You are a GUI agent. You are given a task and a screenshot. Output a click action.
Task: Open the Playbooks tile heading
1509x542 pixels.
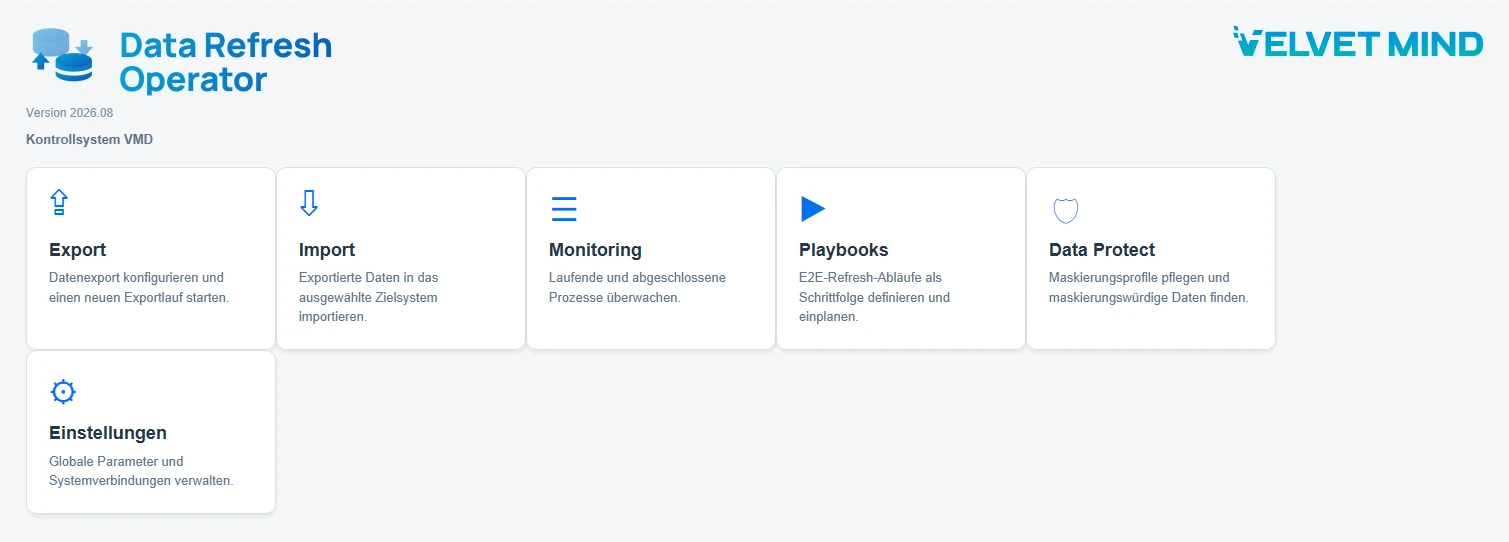click(843, 250)
